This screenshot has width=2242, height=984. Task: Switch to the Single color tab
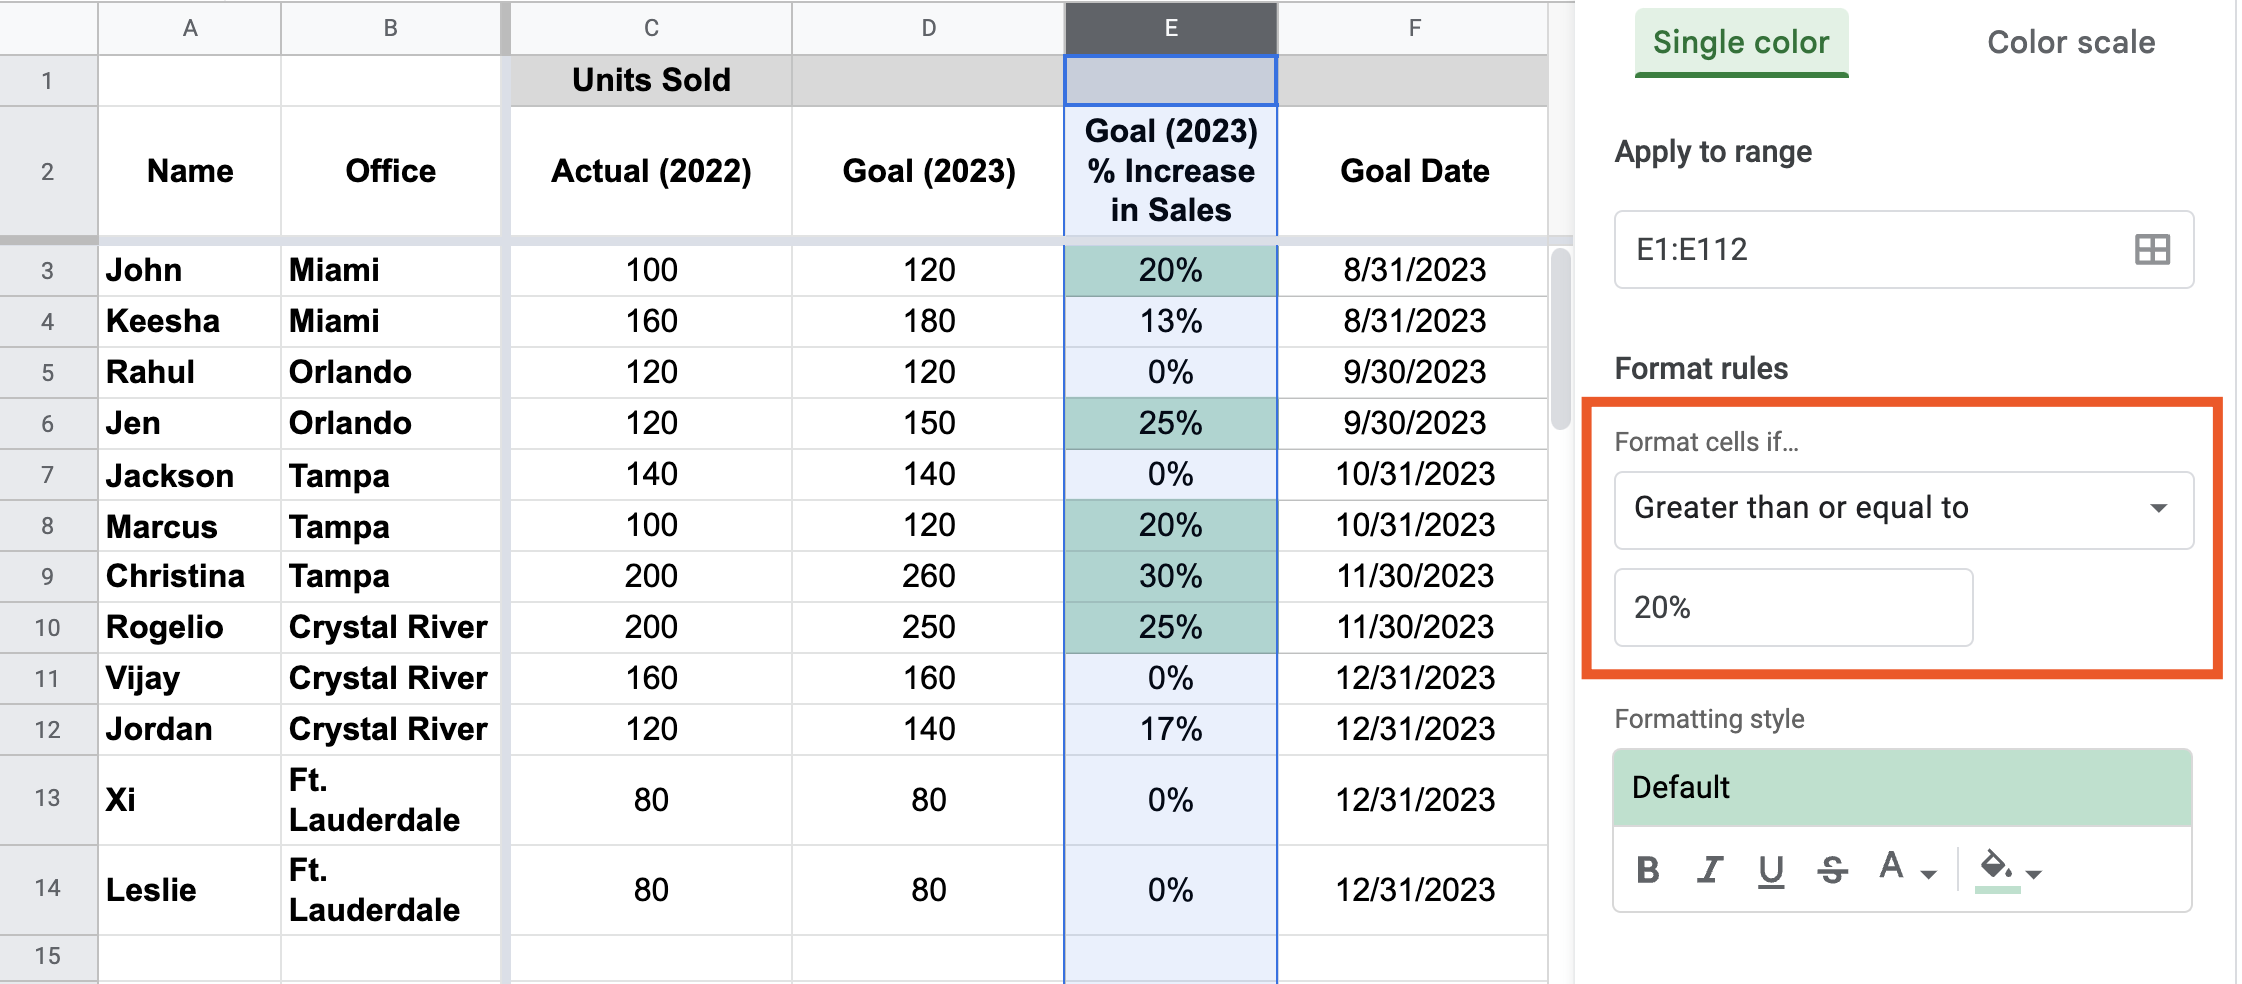click(x=1741, y=42)
